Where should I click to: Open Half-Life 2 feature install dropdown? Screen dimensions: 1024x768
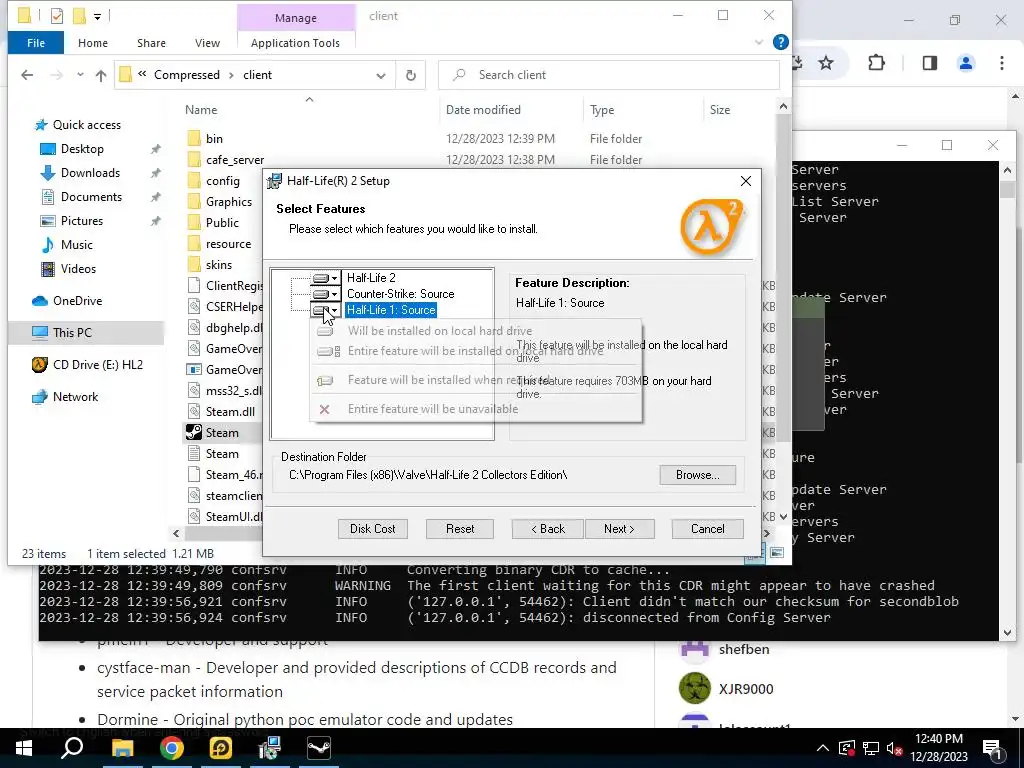(325, 278)
